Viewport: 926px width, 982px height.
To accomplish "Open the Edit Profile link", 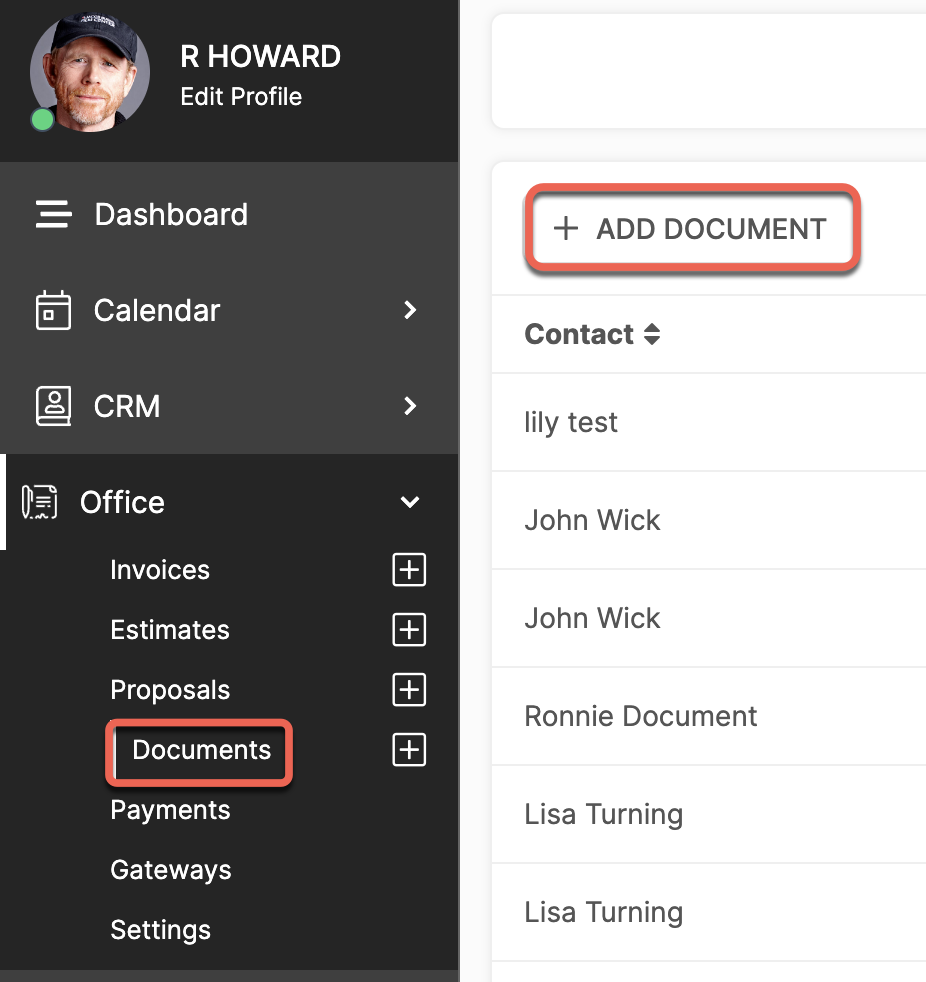I will point(241,96).
